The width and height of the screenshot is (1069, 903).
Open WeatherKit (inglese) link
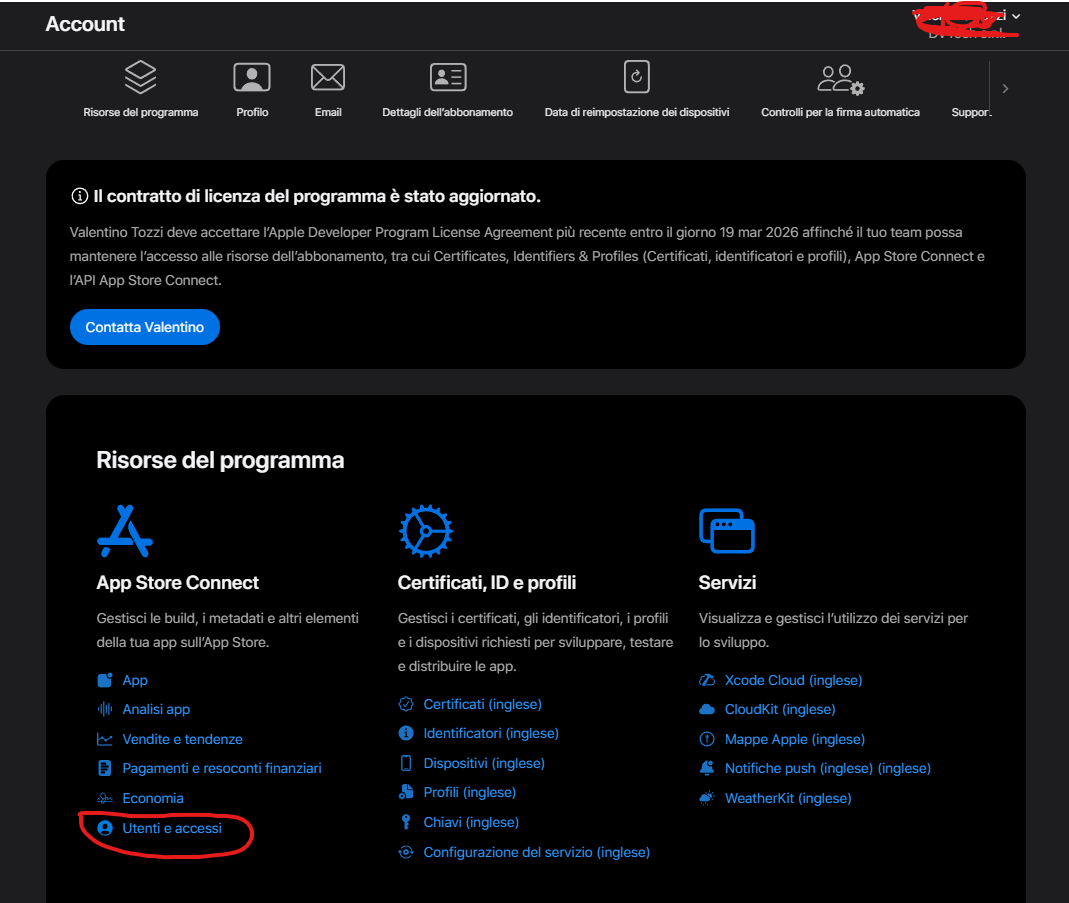(788, 798)
